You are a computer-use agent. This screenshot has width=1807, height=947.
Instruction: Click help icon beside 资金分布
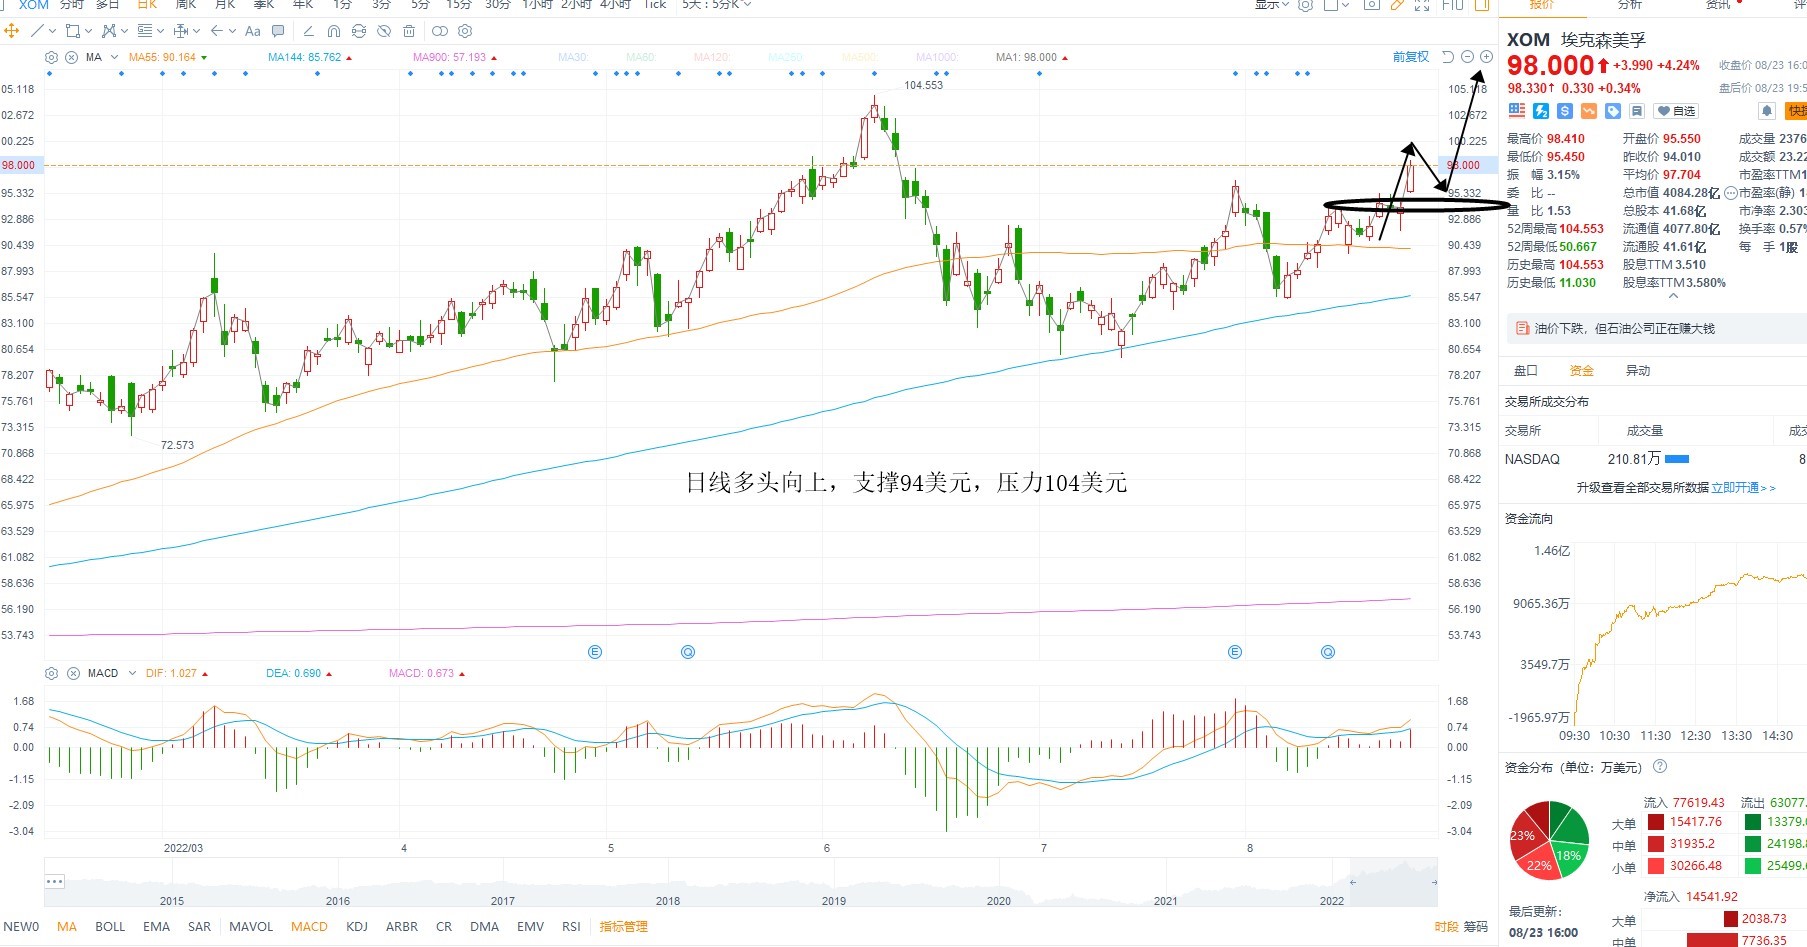1660,767
